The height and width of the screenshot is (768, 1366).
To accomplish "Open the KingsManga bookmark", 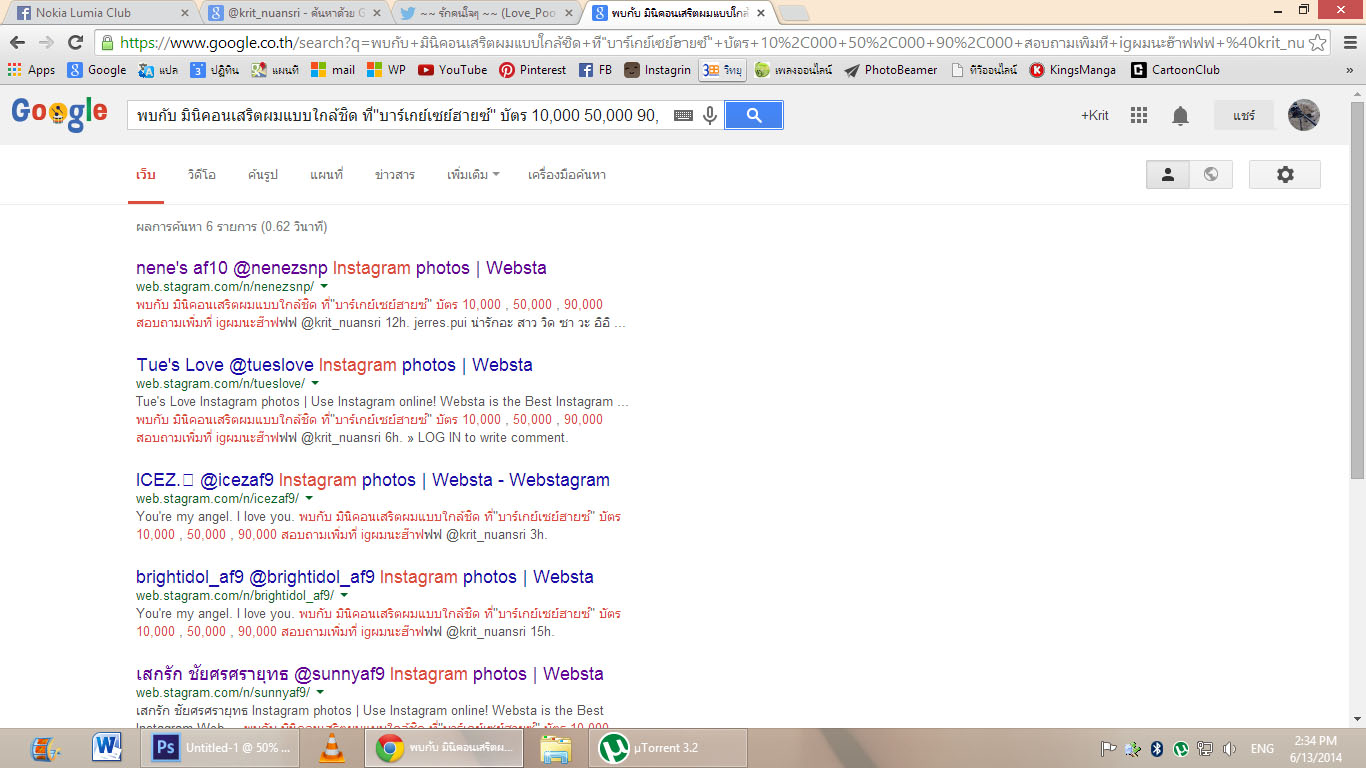I will (1073, 70).
